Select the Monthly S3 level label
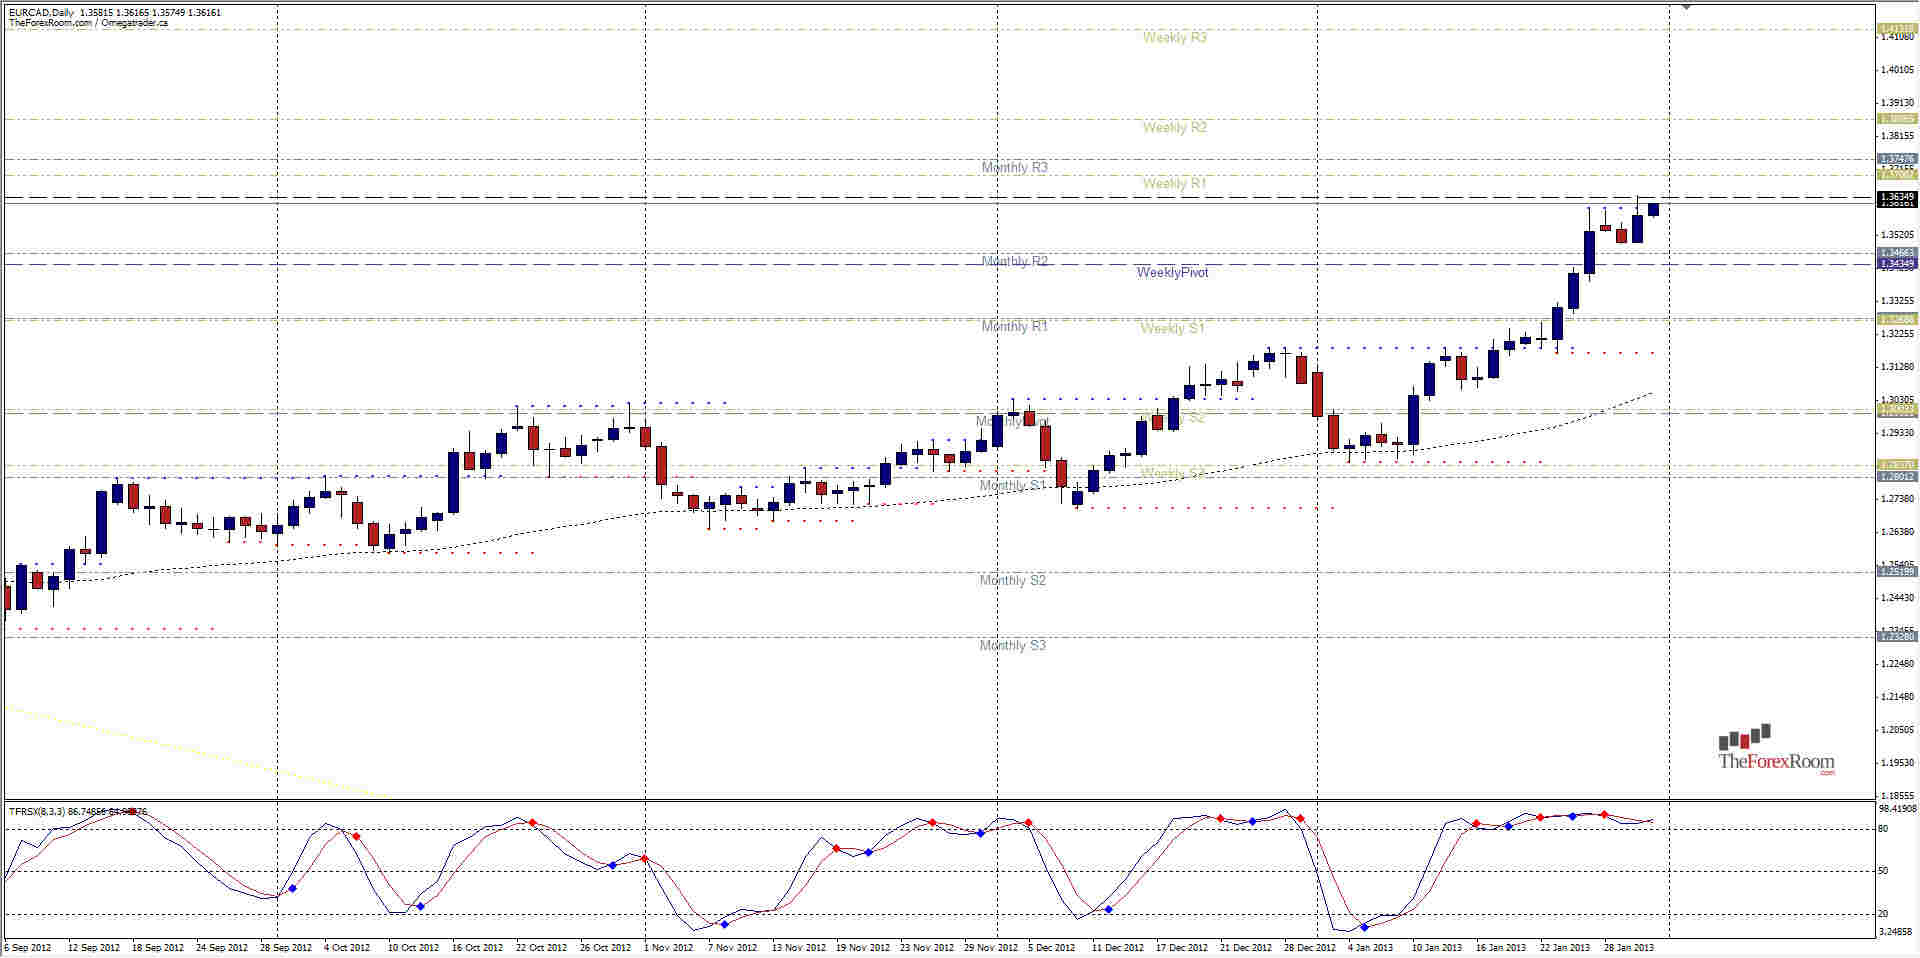Image resolution: width=1920 pixels, height=958 pixels. (1011, 645)
